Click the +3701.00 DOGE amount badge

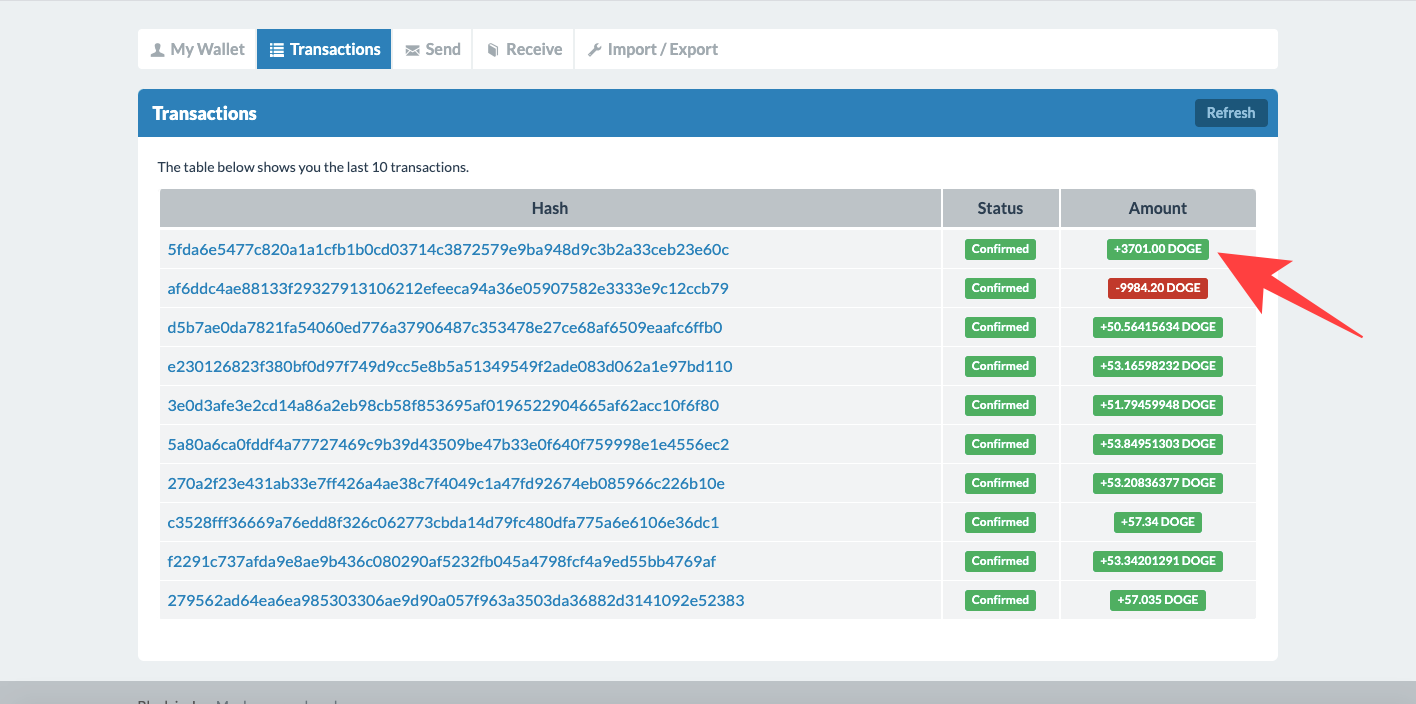click(x=1158, y=249)
